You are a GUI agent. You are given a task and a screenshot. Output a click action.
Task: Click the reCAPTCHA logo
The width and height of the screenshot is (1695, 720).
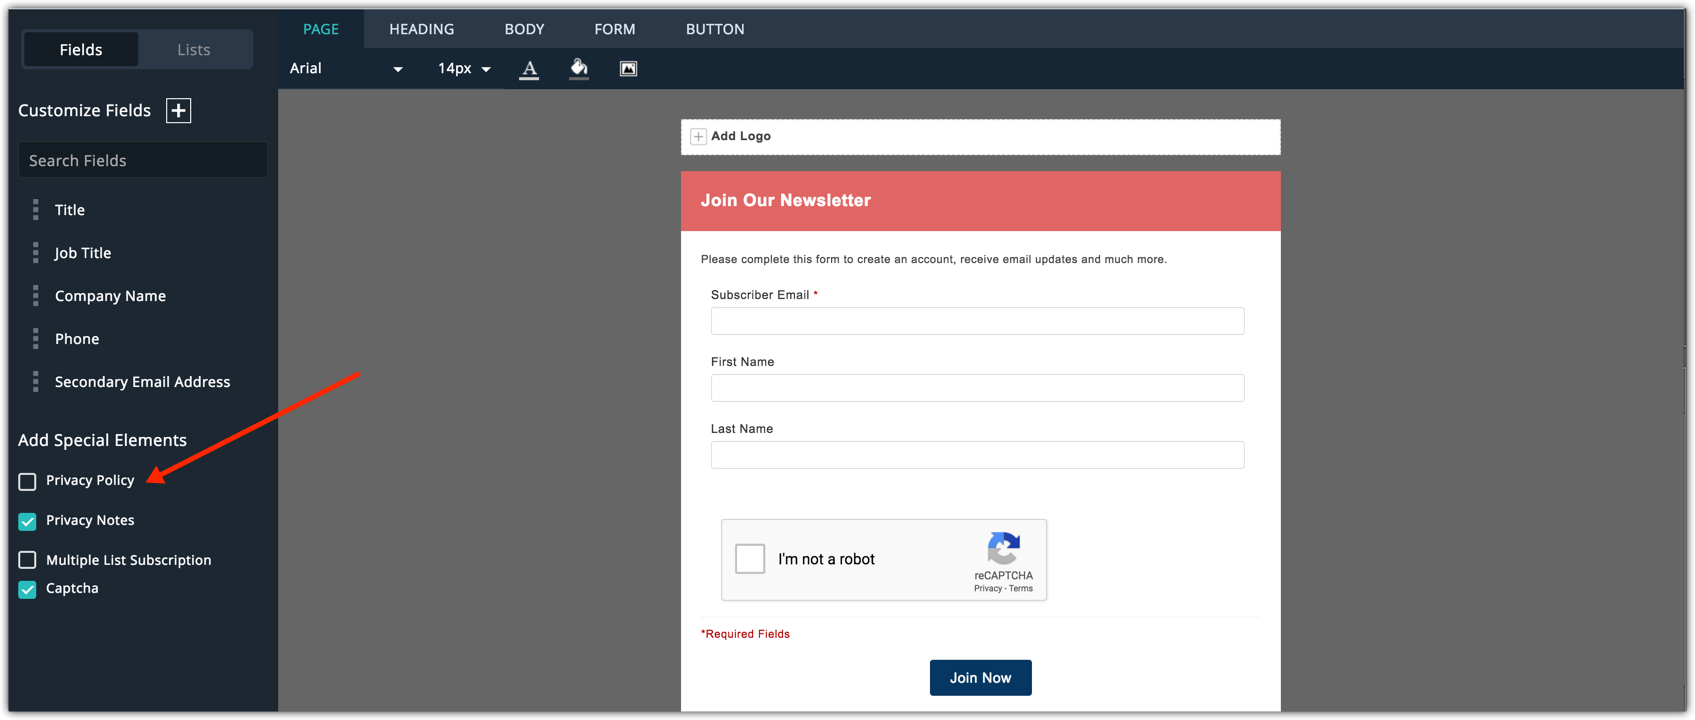(1003, 549)
